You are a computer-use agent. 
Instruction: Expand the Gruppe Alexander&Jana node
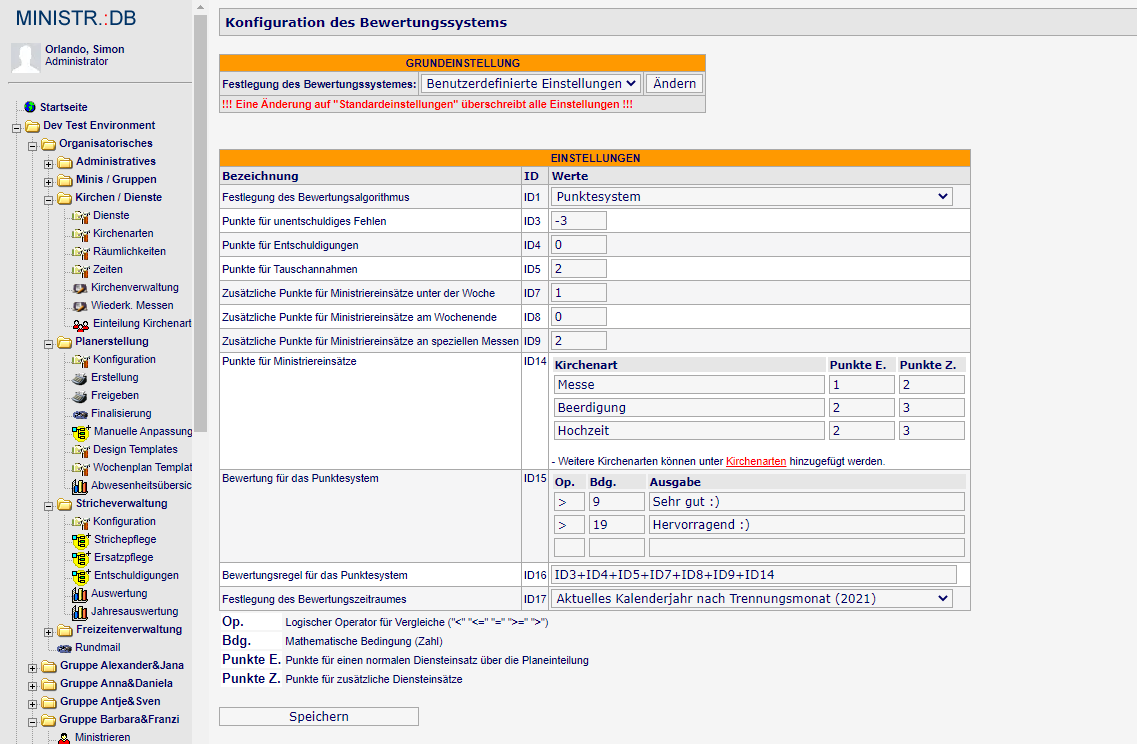pos(33,669)
